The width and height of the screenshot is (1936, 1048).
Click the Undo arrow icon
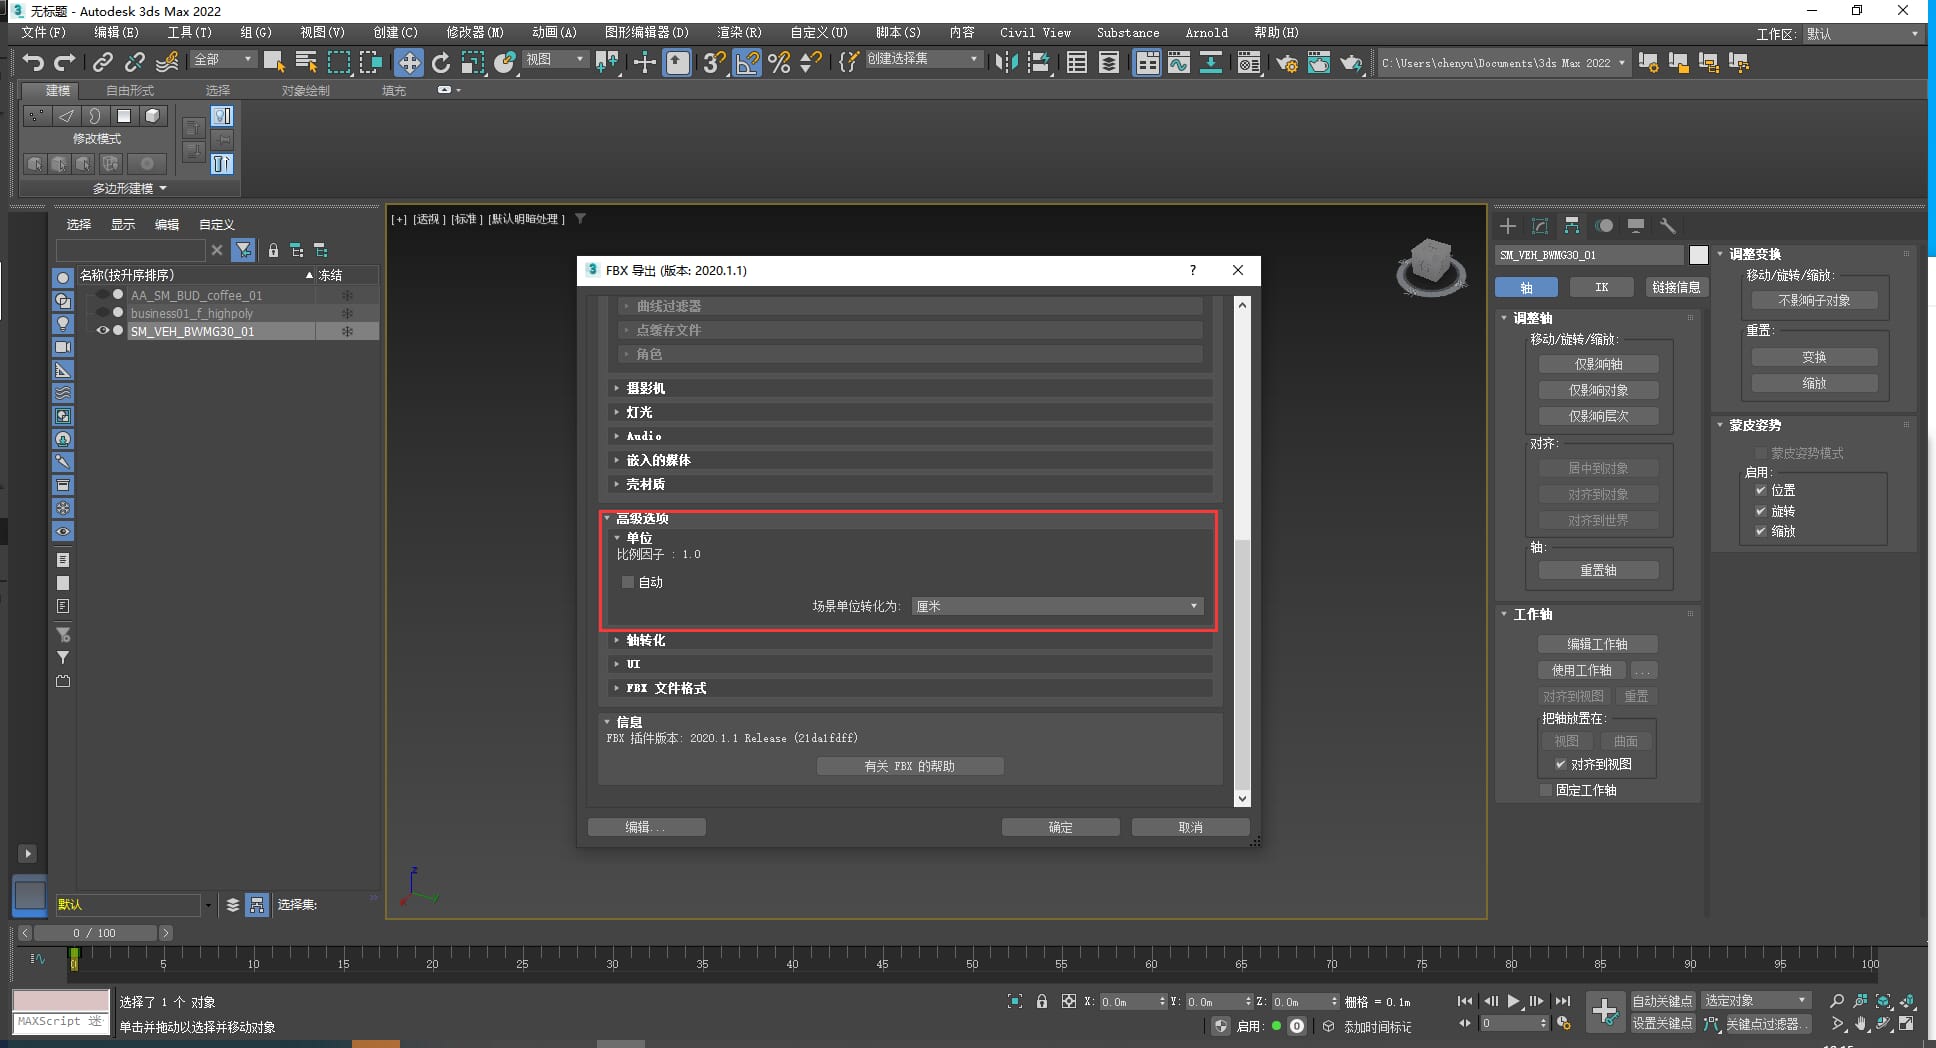33,63
